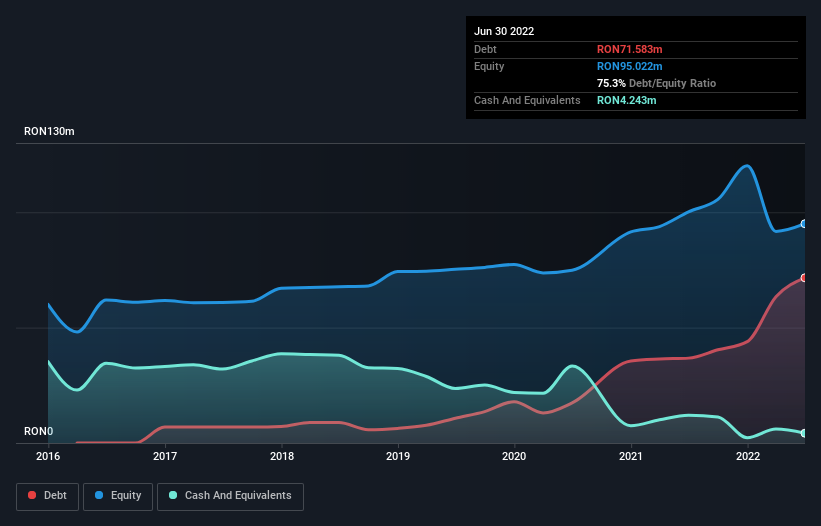
Task: Click the RON130m y-axis label
Action: (x=49, y=131)
